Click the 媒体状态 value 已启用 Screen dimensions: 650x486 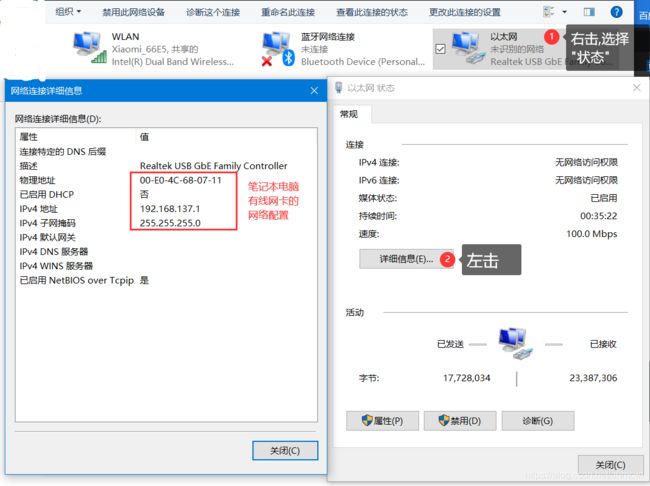(604, 198)
